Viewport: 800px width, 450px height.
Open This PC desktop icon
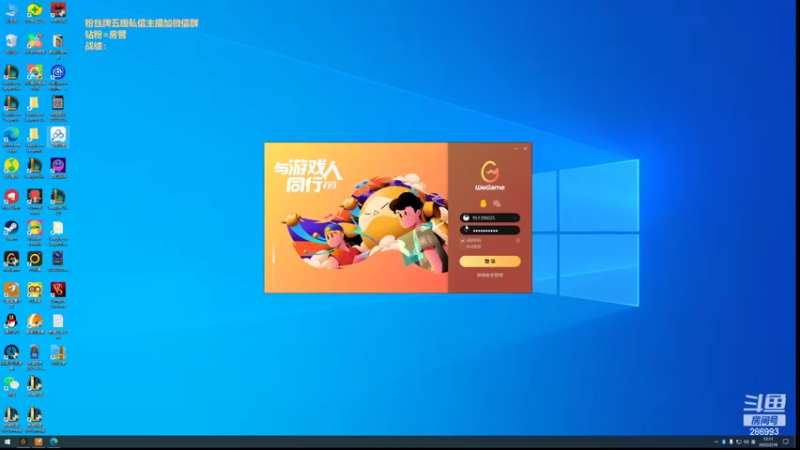pos(11,13)
